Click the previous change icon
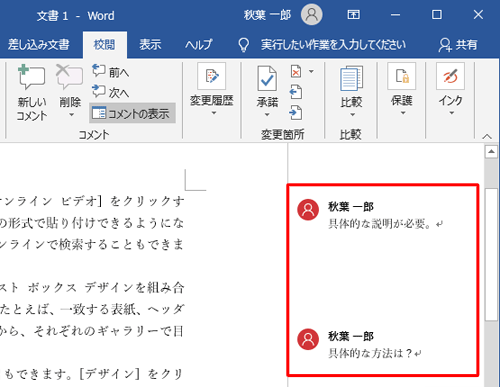This screenshot has height=387, width=500. tap(296, 92)
